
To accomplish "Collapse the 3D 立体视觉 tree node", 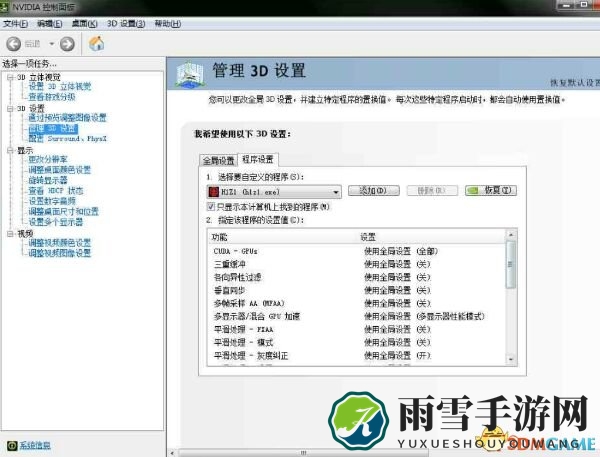I will (x=10, y=77).
